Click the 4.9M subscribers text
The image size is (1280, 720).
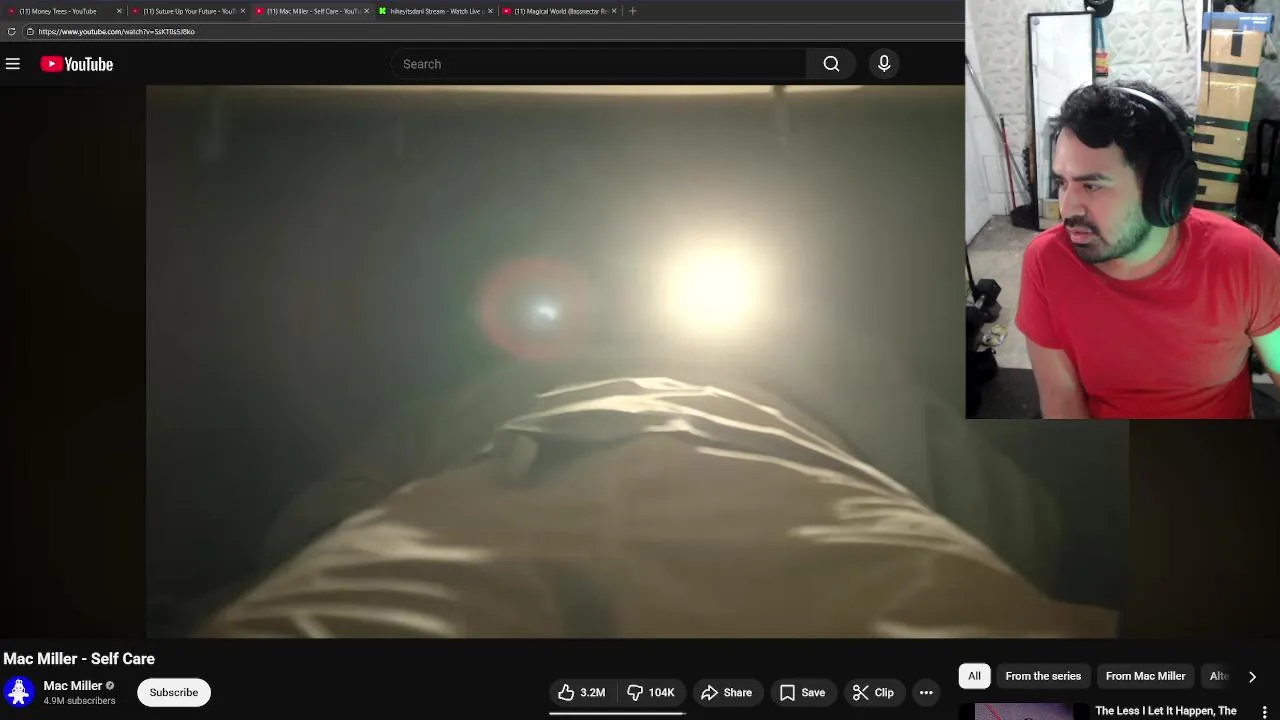[x=79, y=701]
